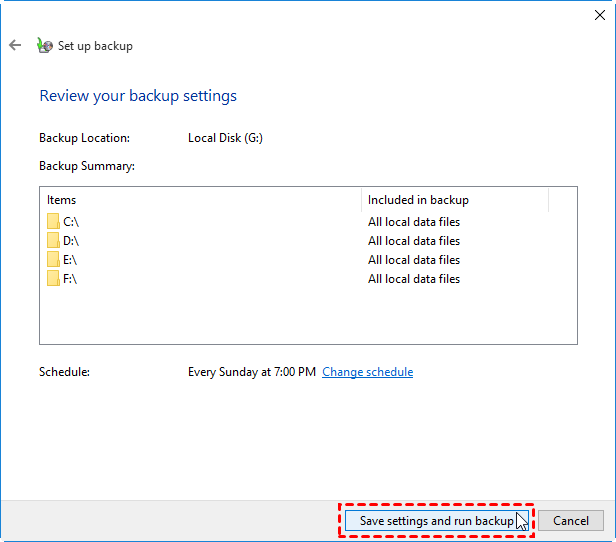
Task: Select the F:\ folder icon
Action: 53,278
